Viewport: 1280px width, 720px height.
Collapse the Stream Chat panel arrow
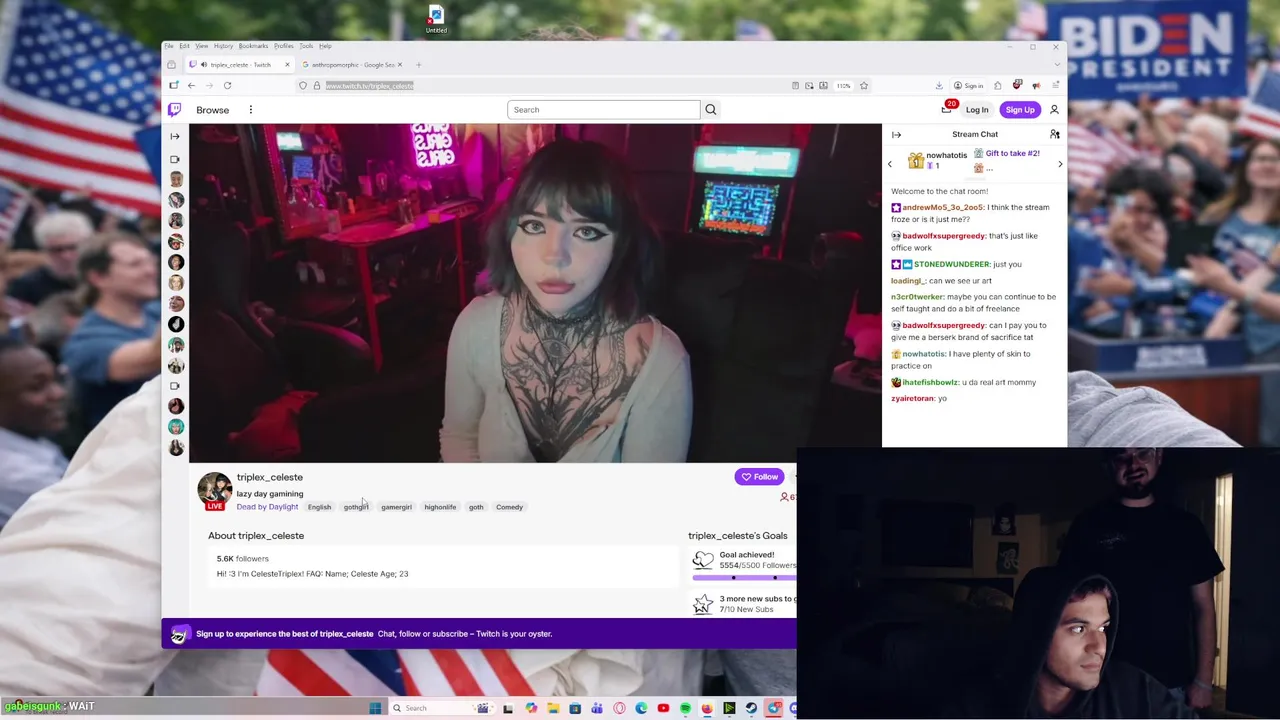pos(896,134)
